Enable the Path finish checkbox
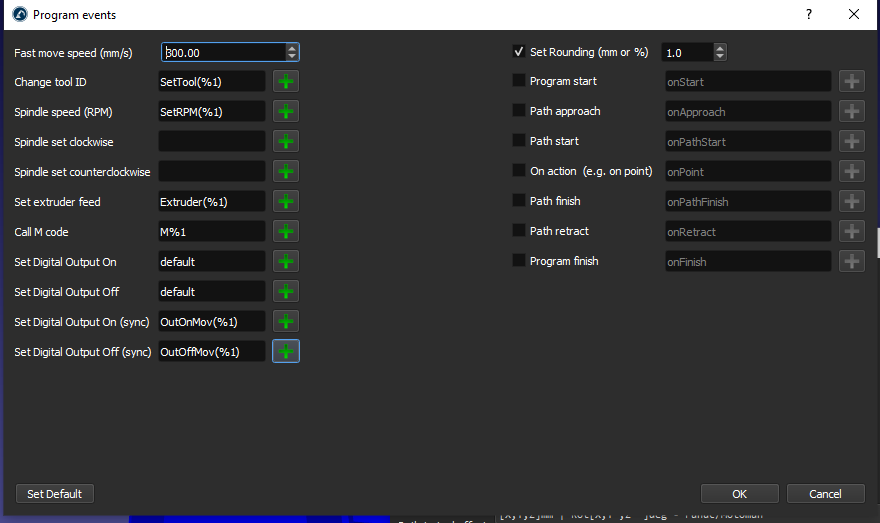880x523 pixels. 519,200
